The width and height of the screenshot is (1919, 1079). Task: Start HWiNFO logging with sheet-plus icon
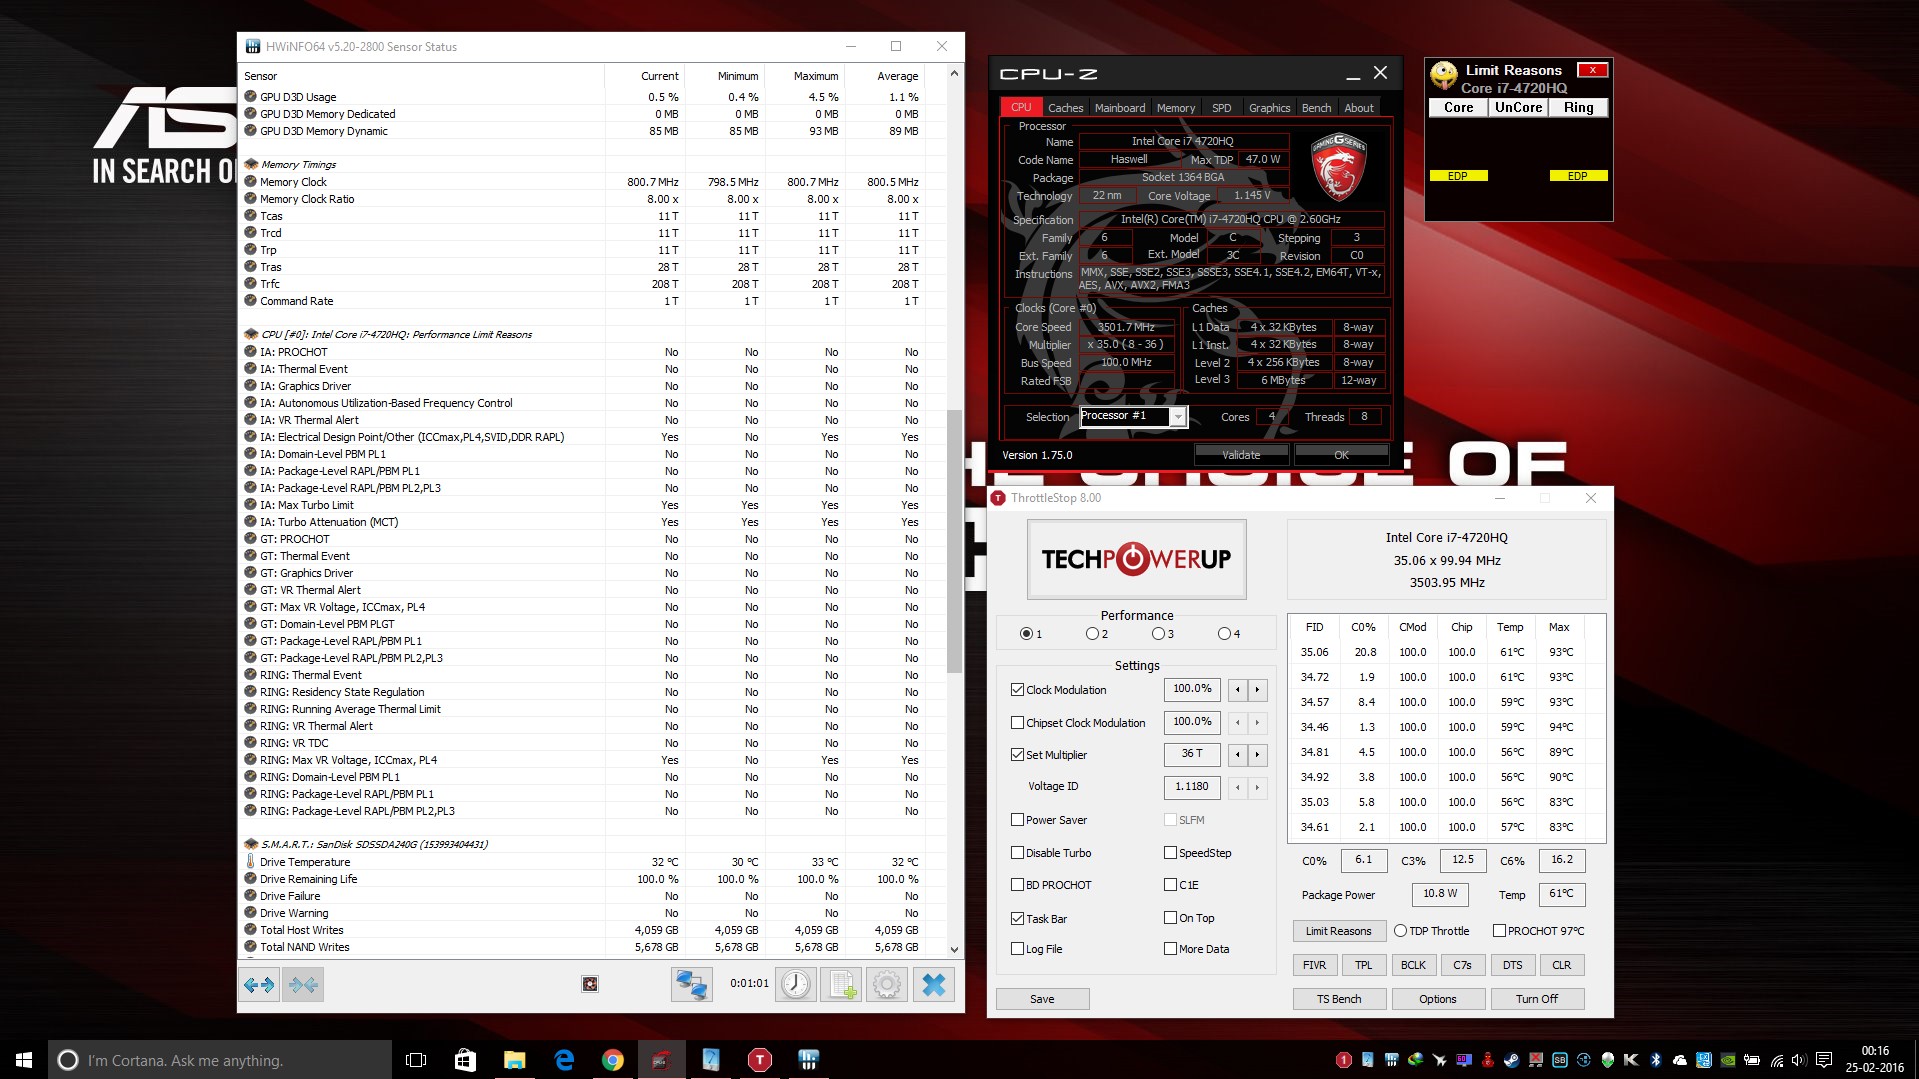tap(841, 985)
